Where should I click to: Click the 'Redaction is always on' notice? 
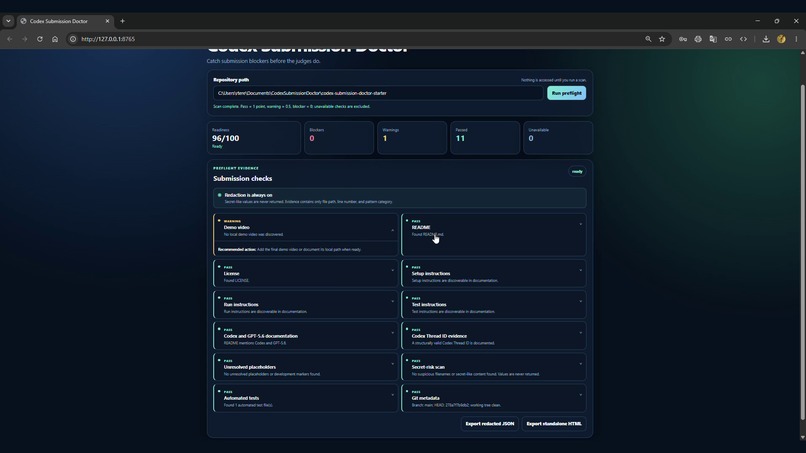400,198
